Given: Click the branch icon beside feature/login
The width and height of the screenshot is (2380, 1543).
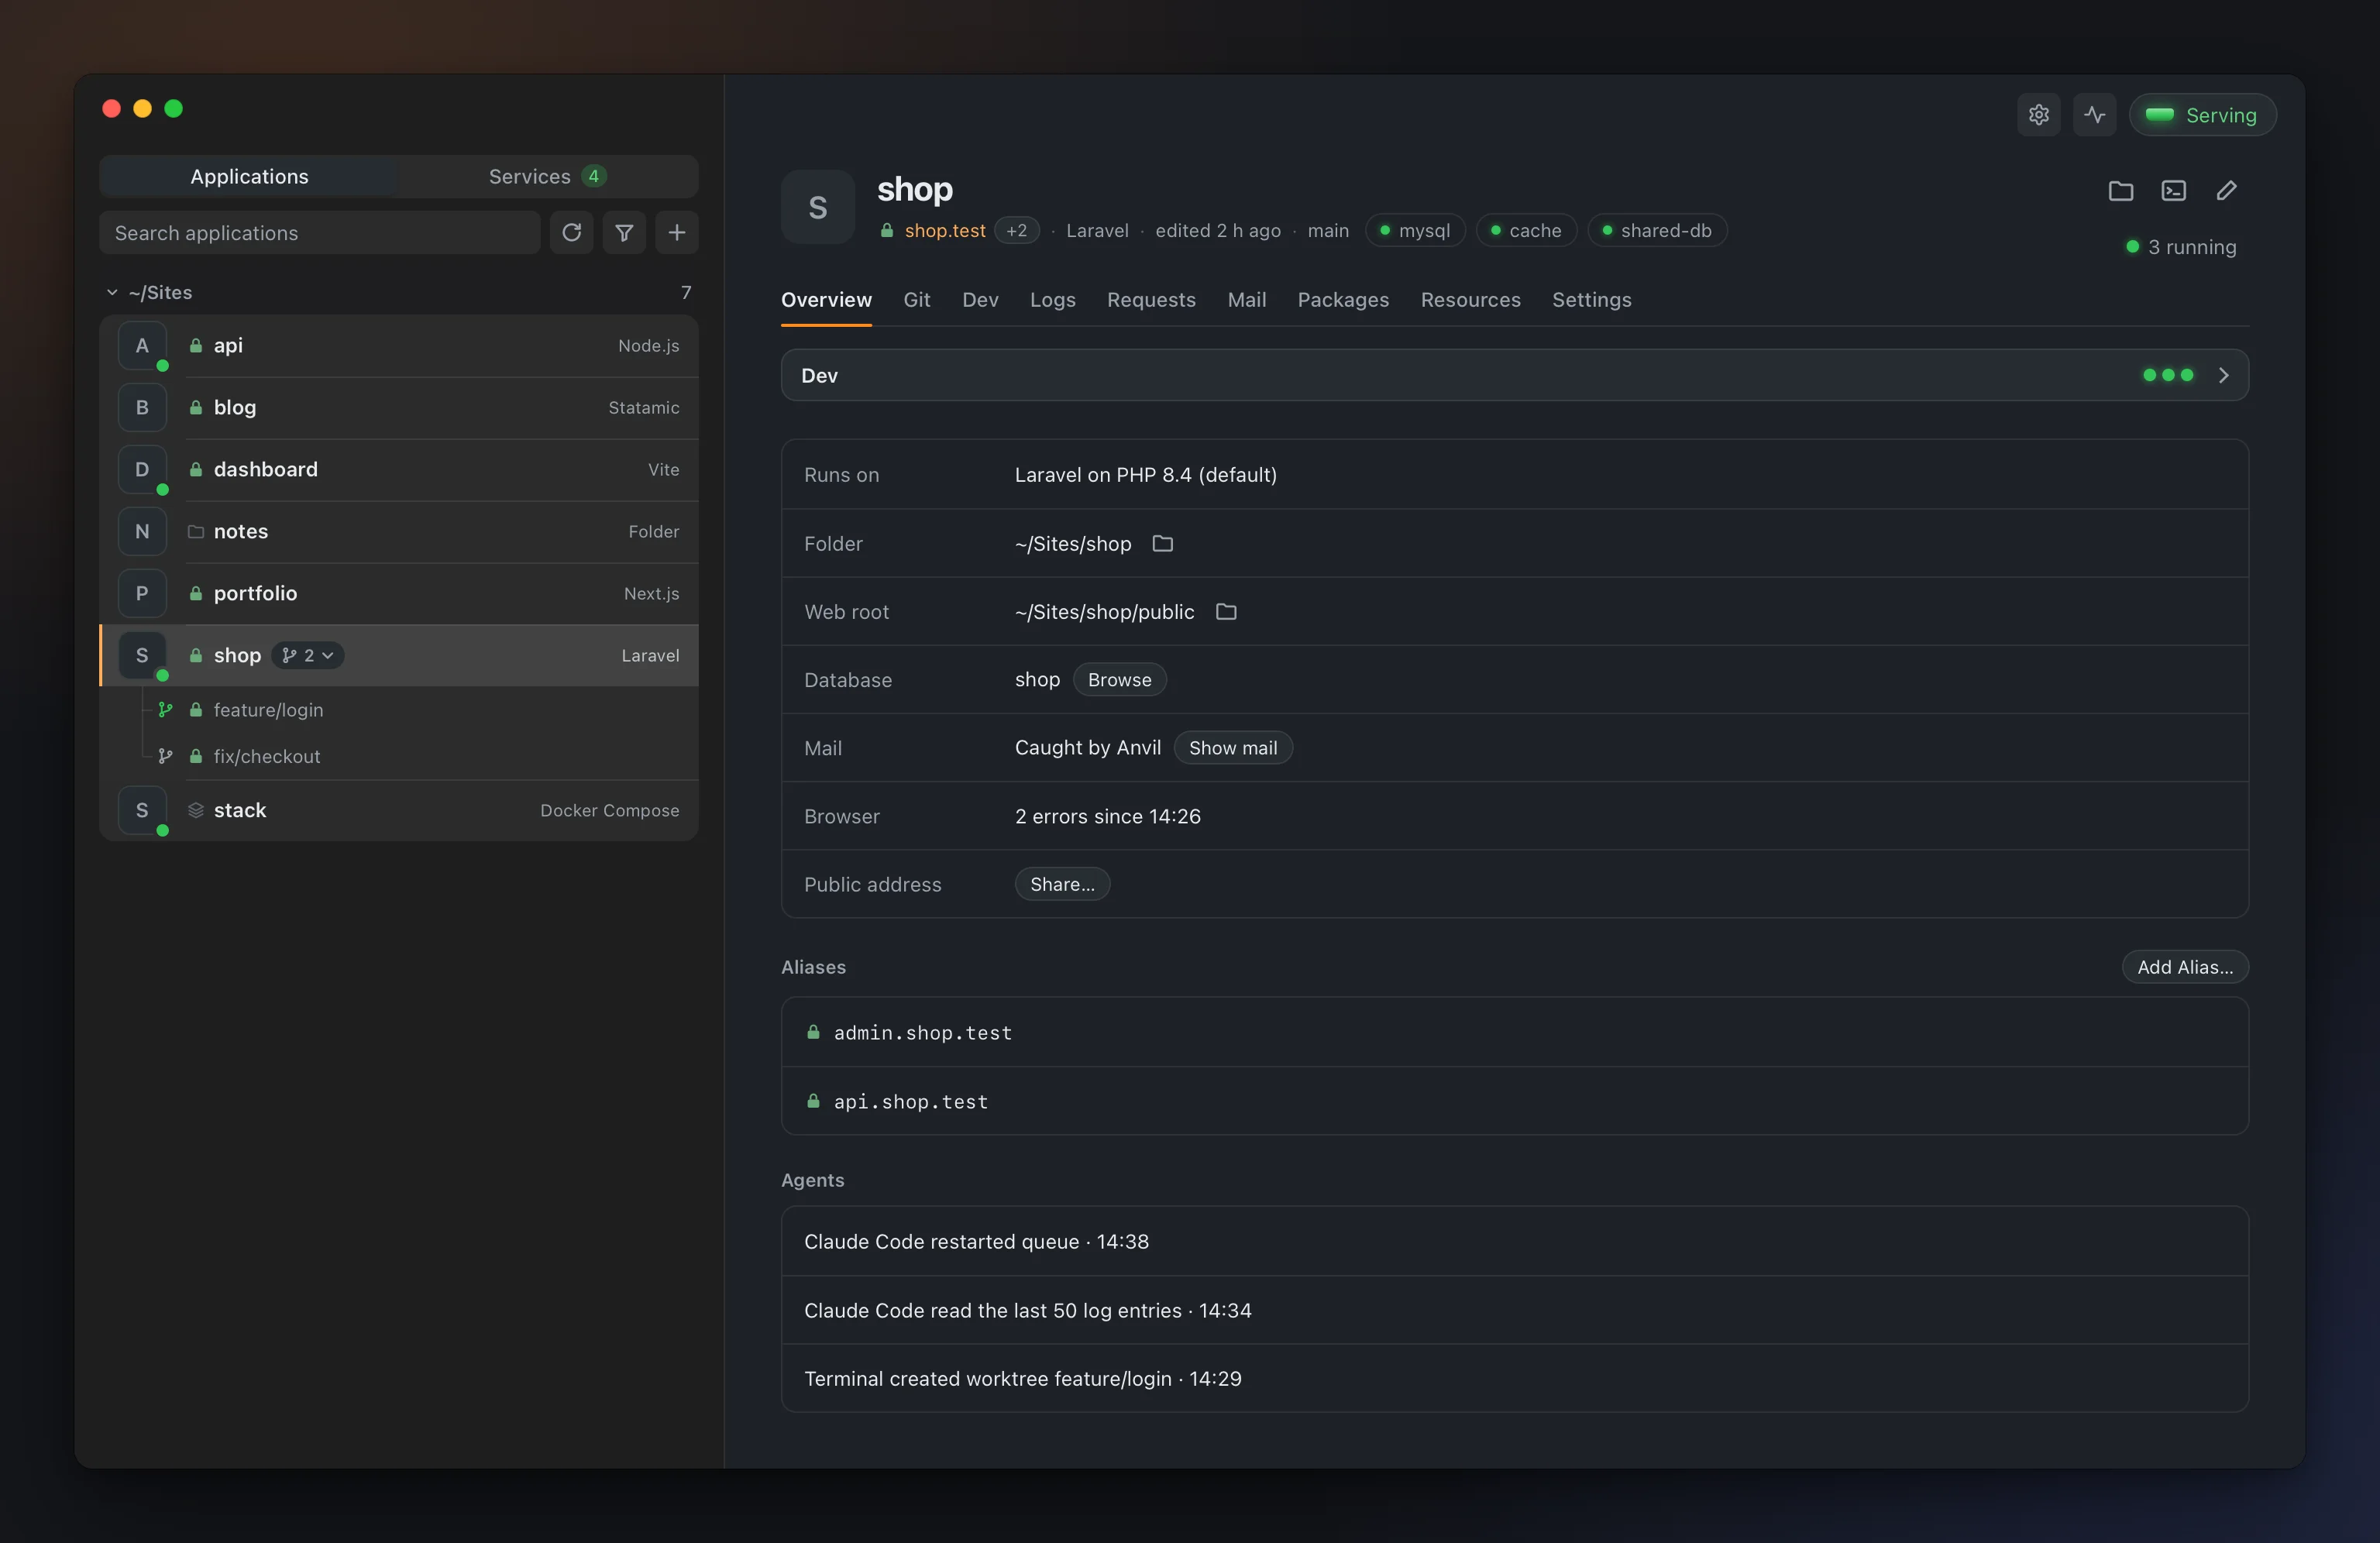Looking at the screenshot, I should pyautogui.click(x=165, y=709).
